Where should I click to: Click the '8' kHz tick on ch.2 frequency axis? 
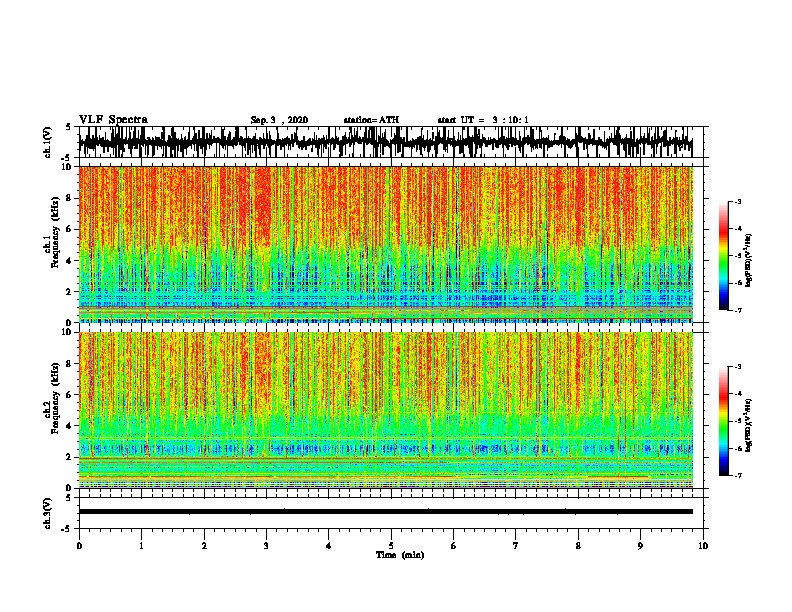(x=70, y=364)
